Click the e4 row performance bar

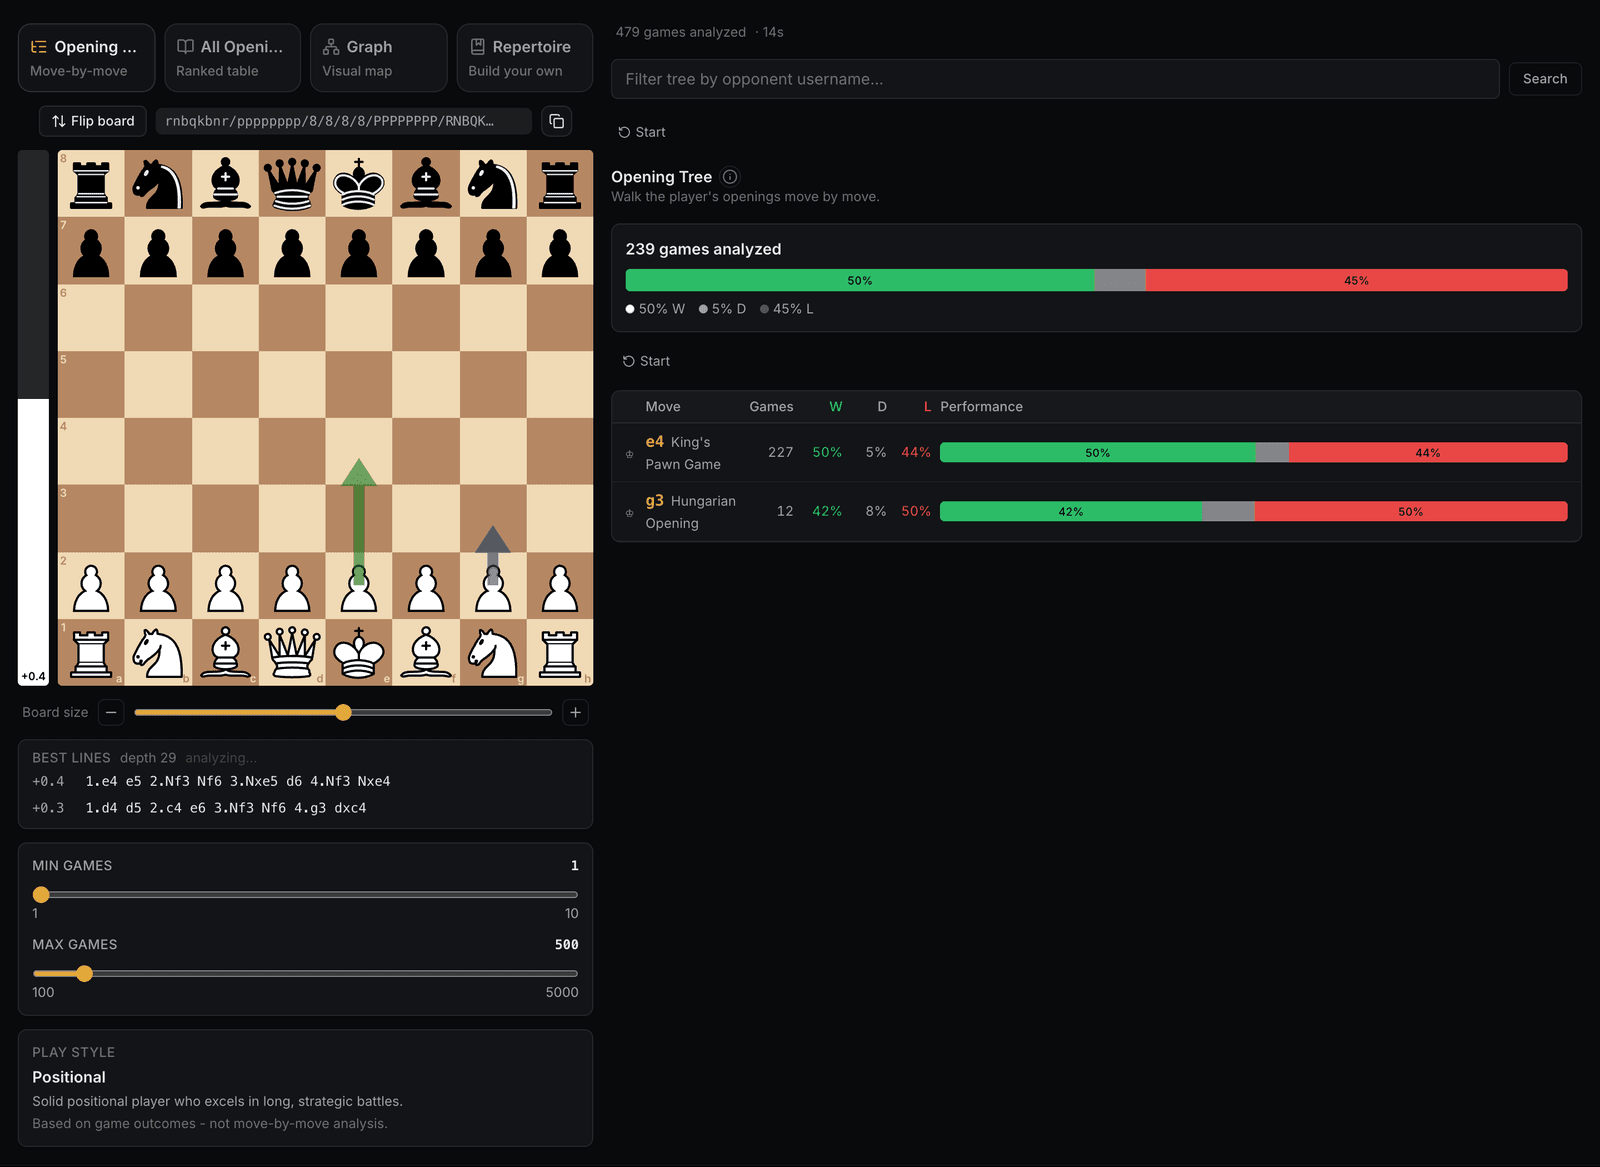point(1253,453)
